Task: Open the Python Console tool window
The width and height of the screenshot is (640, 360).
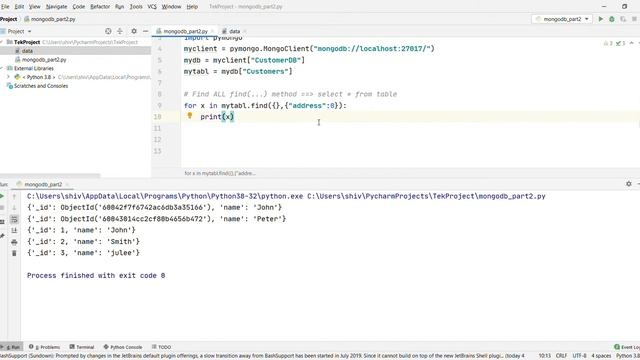Action: point(123,347)
